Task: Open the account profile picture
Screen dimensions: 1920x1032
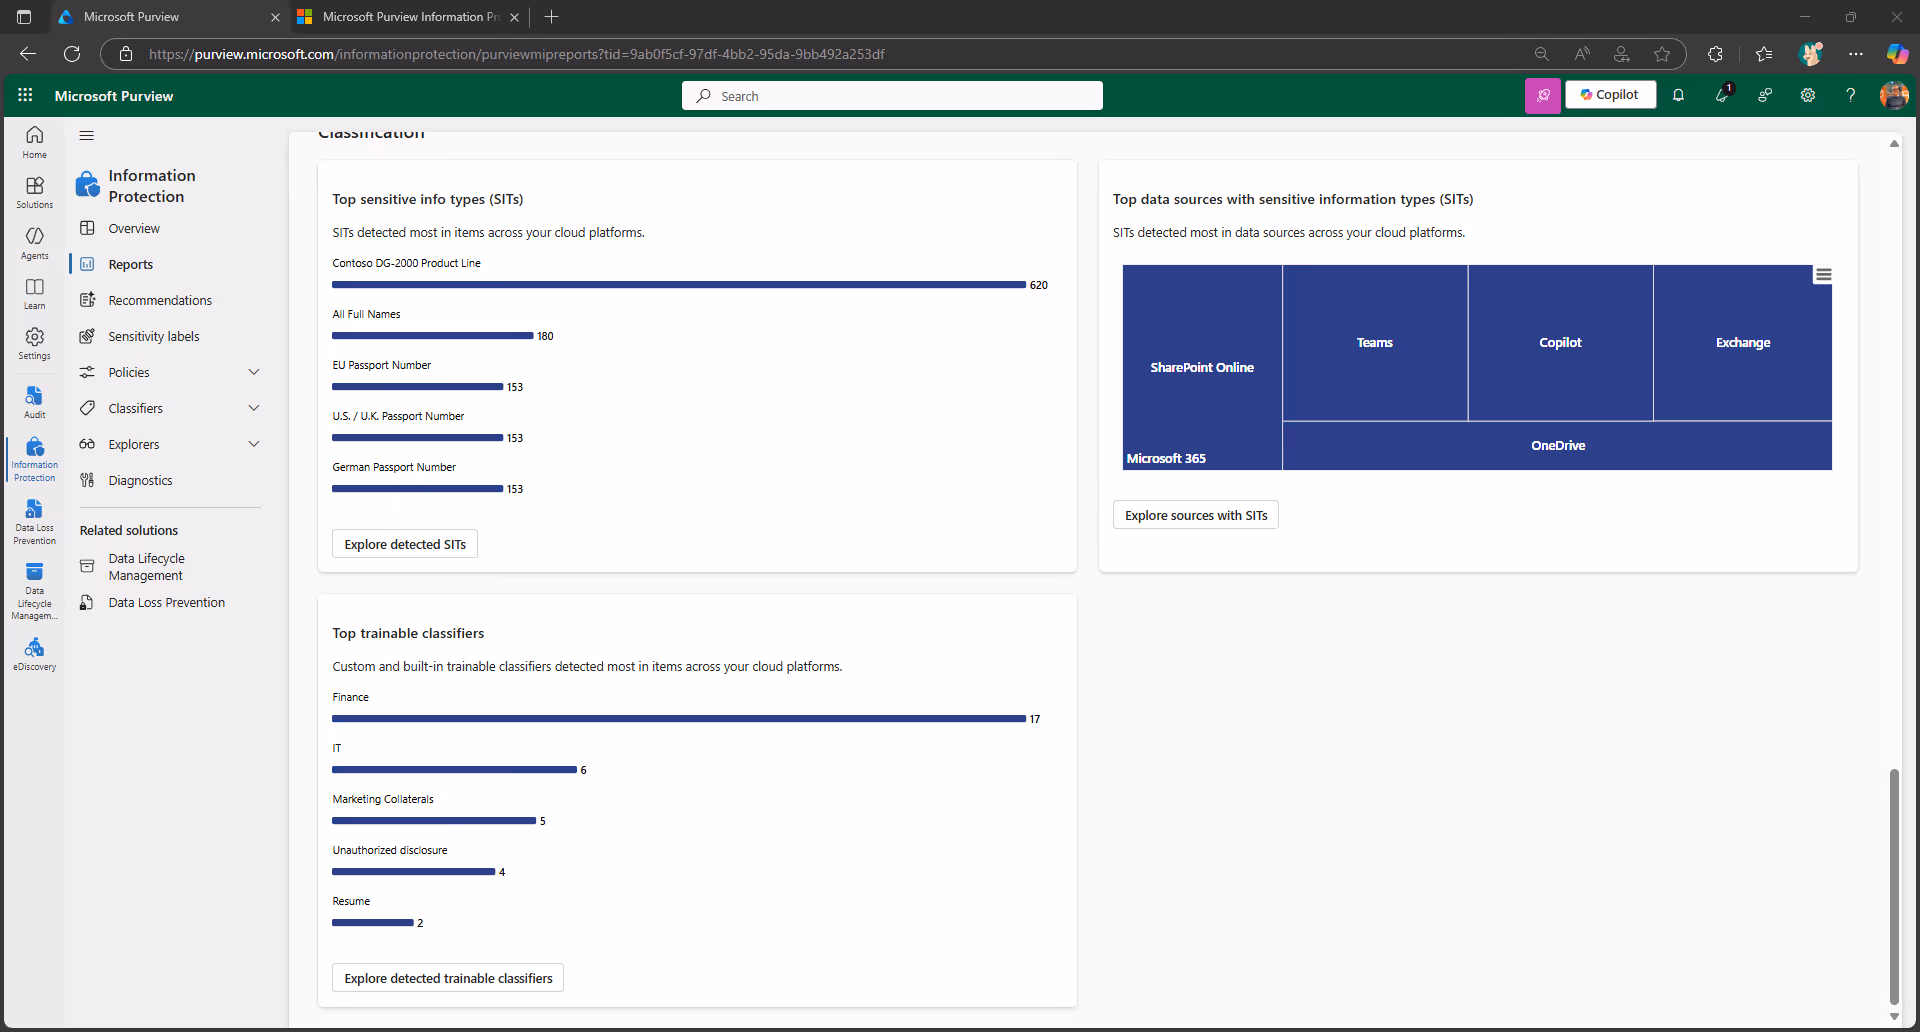Action: [x=1894, y=95]
